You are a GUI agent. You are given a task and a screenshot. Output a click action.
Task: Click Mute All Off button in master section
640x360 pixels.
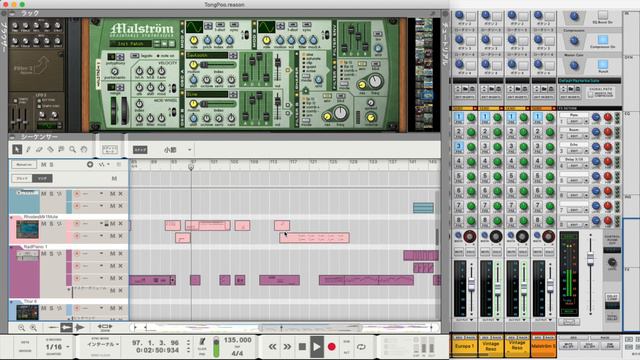pyautogui.click(x=568, y=346)
